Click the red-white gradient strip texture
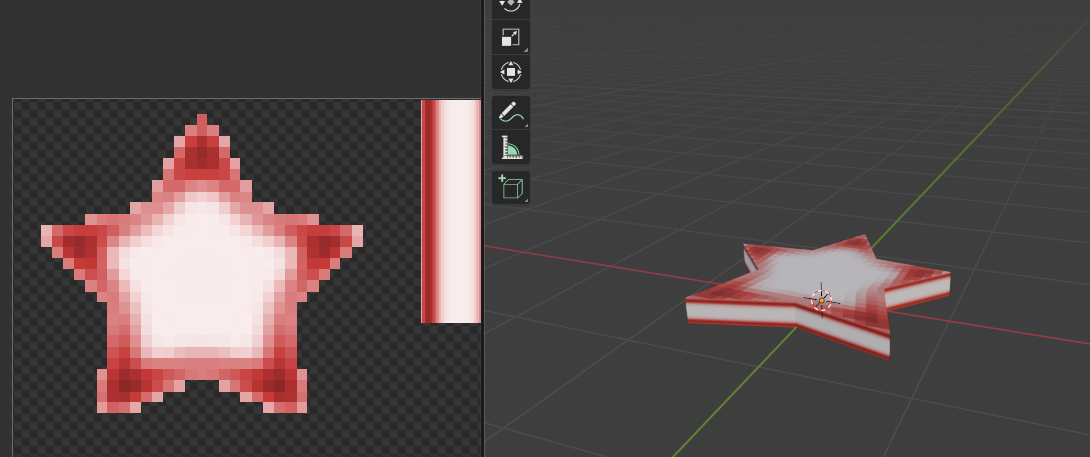 (451, 211)
